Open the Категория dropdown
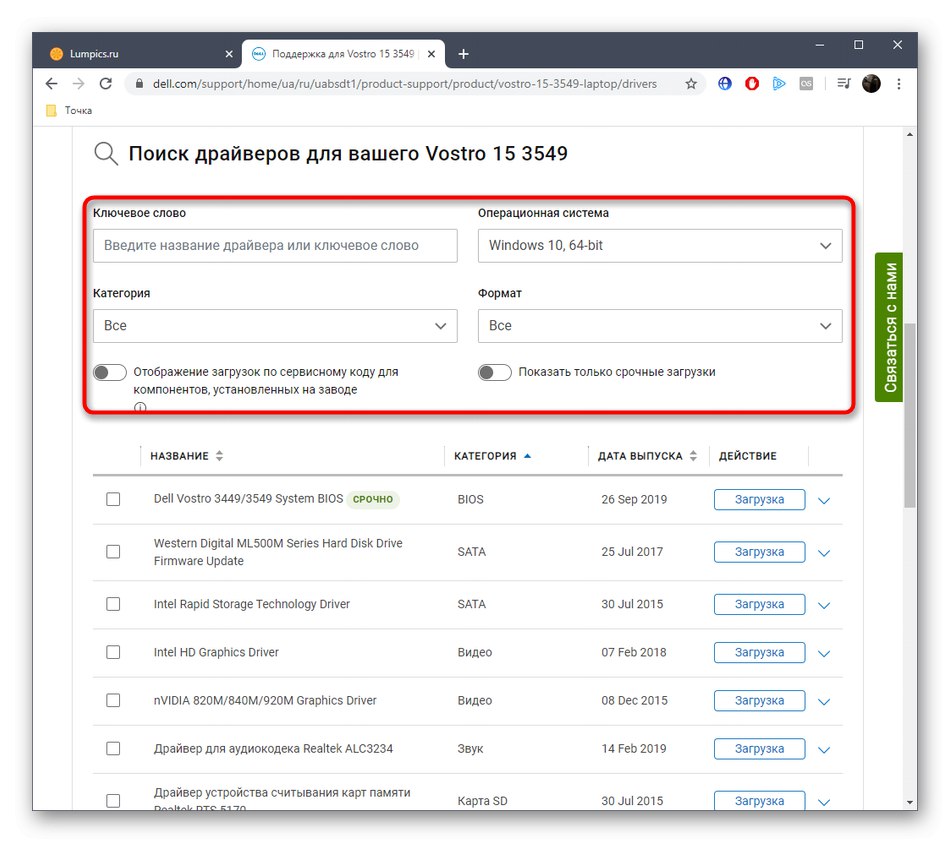 click(275, 325)
